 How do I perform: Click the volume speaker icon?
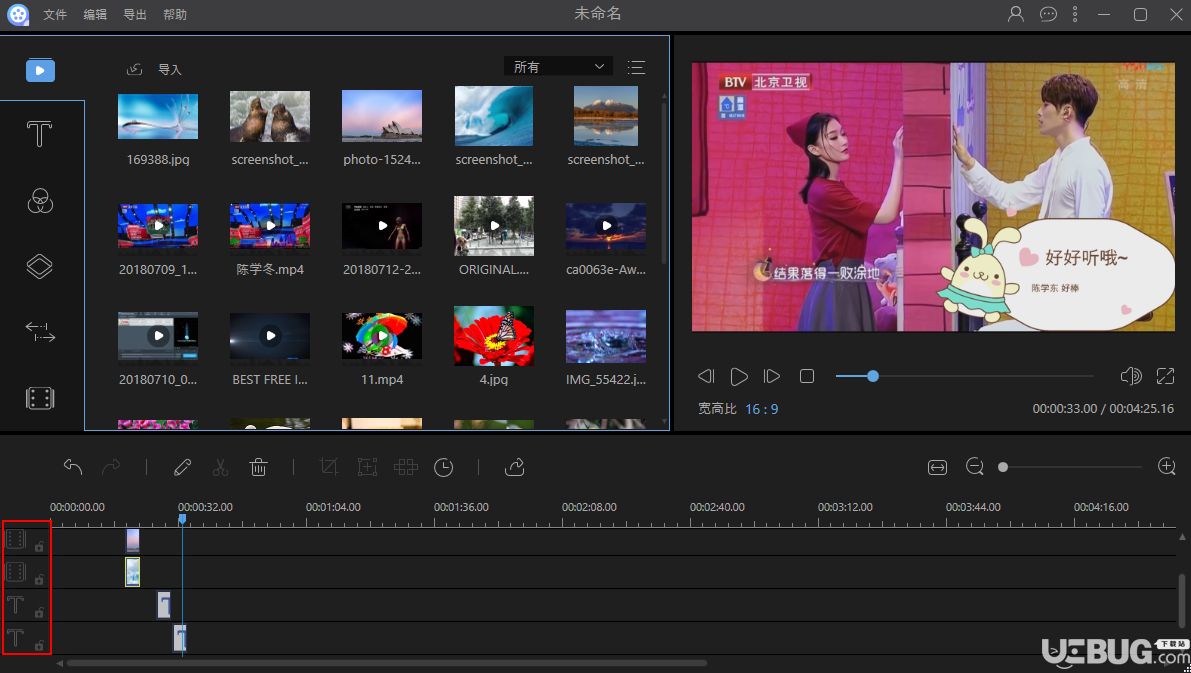coord(1130,376)
